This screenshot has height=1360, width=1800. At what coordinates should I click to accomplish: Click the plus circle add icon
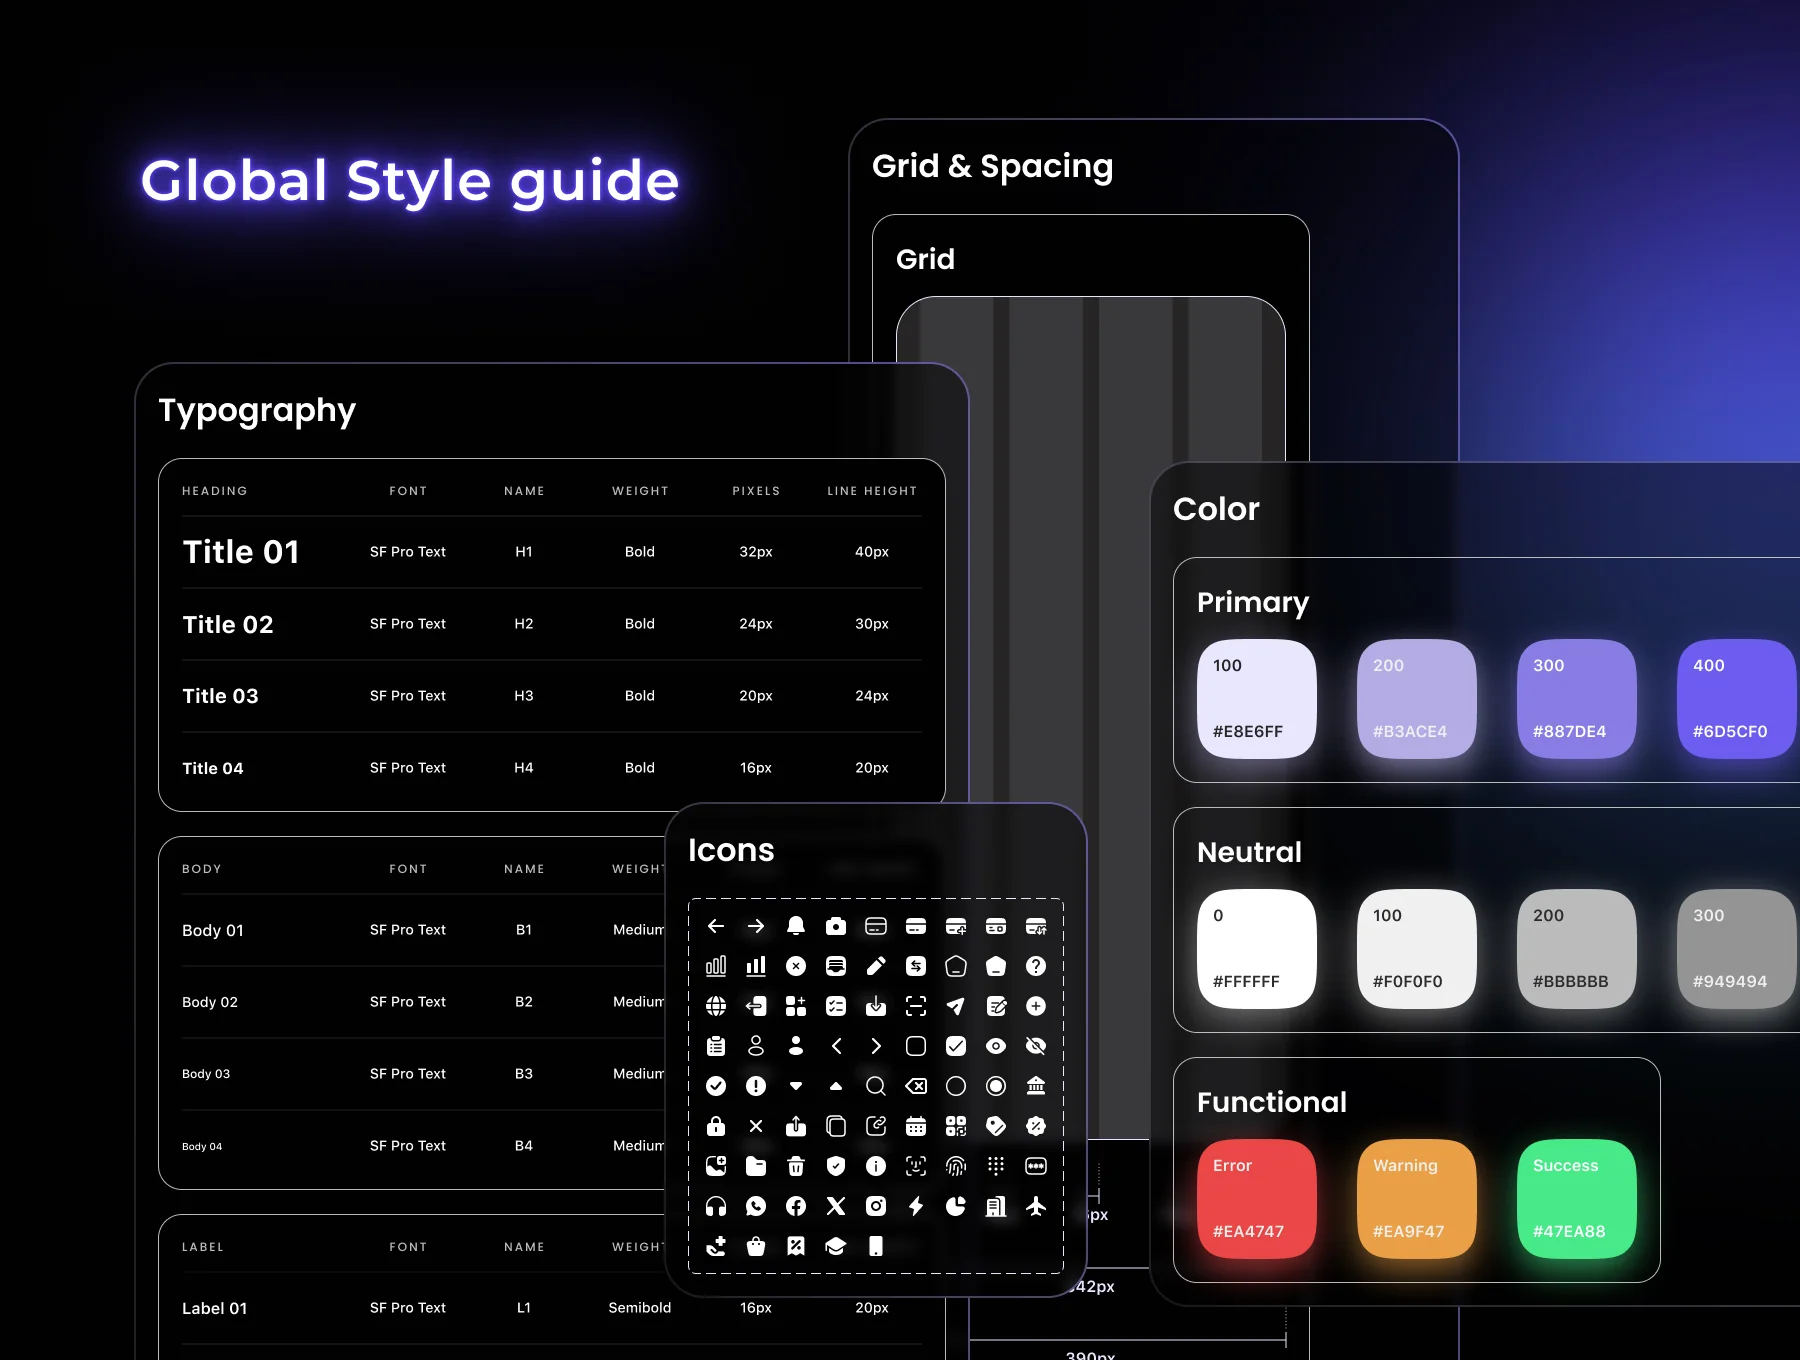click(x=1036, y=1006)
